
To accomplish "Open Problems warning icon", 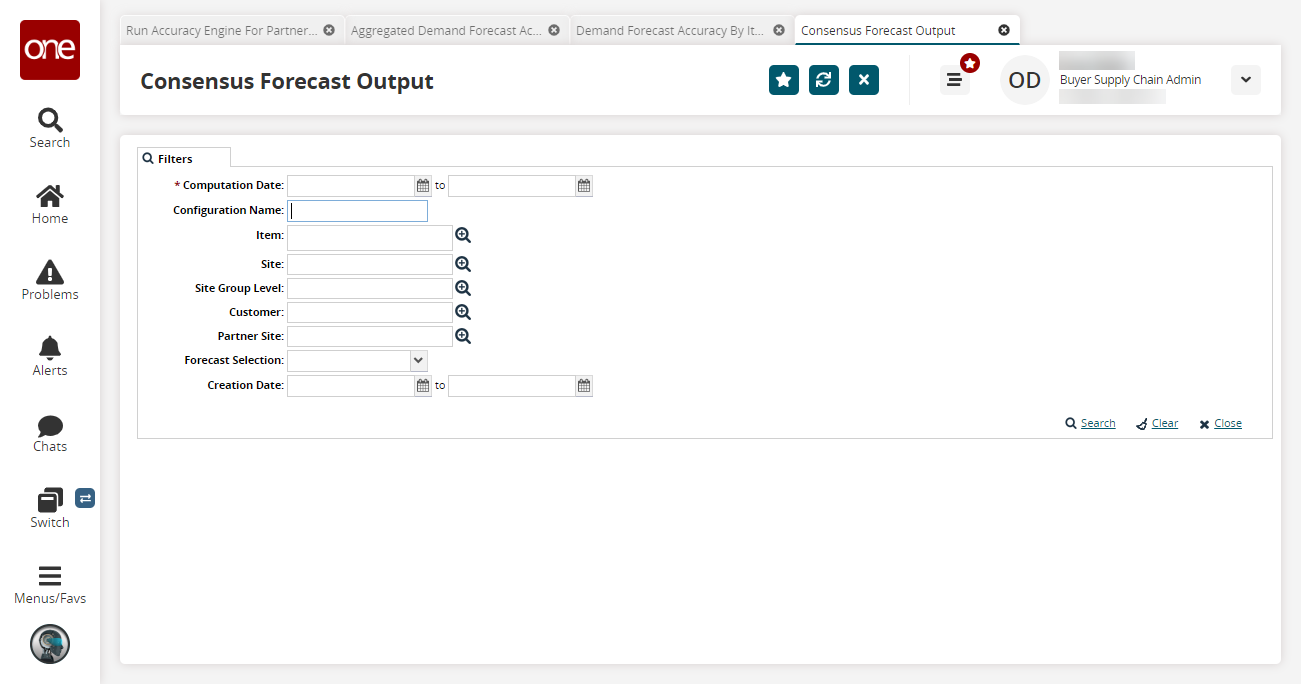I will (50, 272).
